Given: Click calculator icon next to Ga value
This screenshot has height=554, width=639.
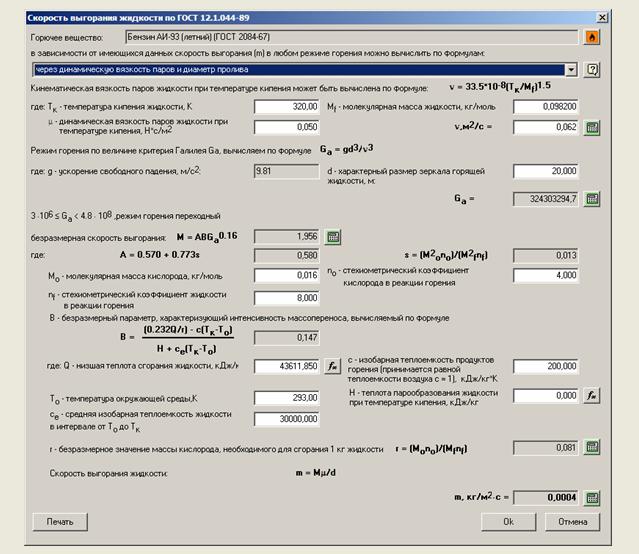Looking at the screenshot, I should click(591, 199).
